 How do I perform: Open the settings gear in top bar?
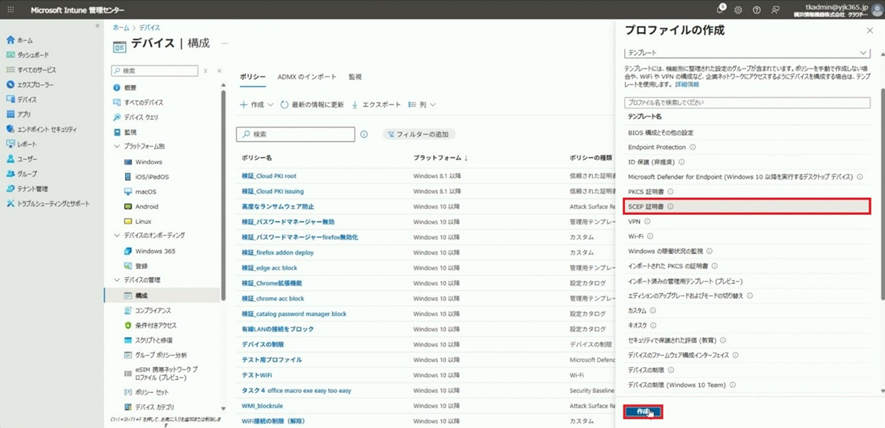738,10
